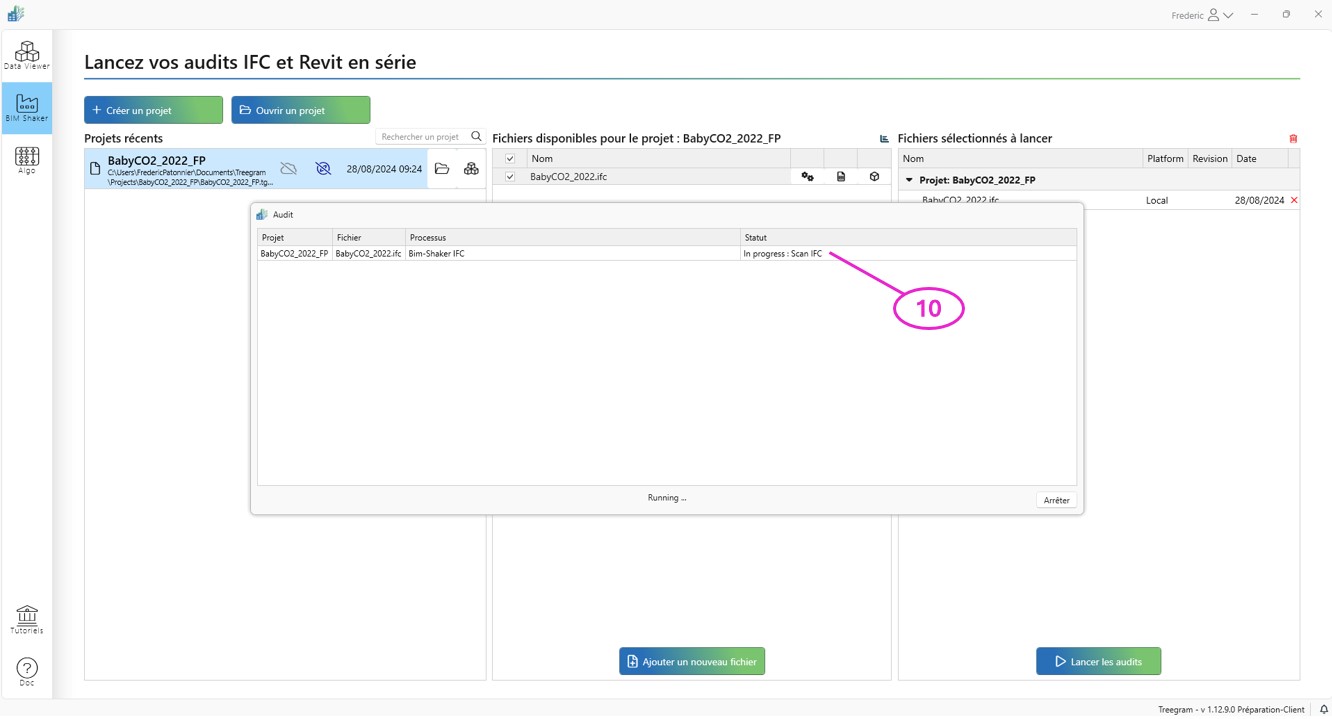
Task: Toggle the select-all checkbox in Nom header
Action: (x=510, y=159)
